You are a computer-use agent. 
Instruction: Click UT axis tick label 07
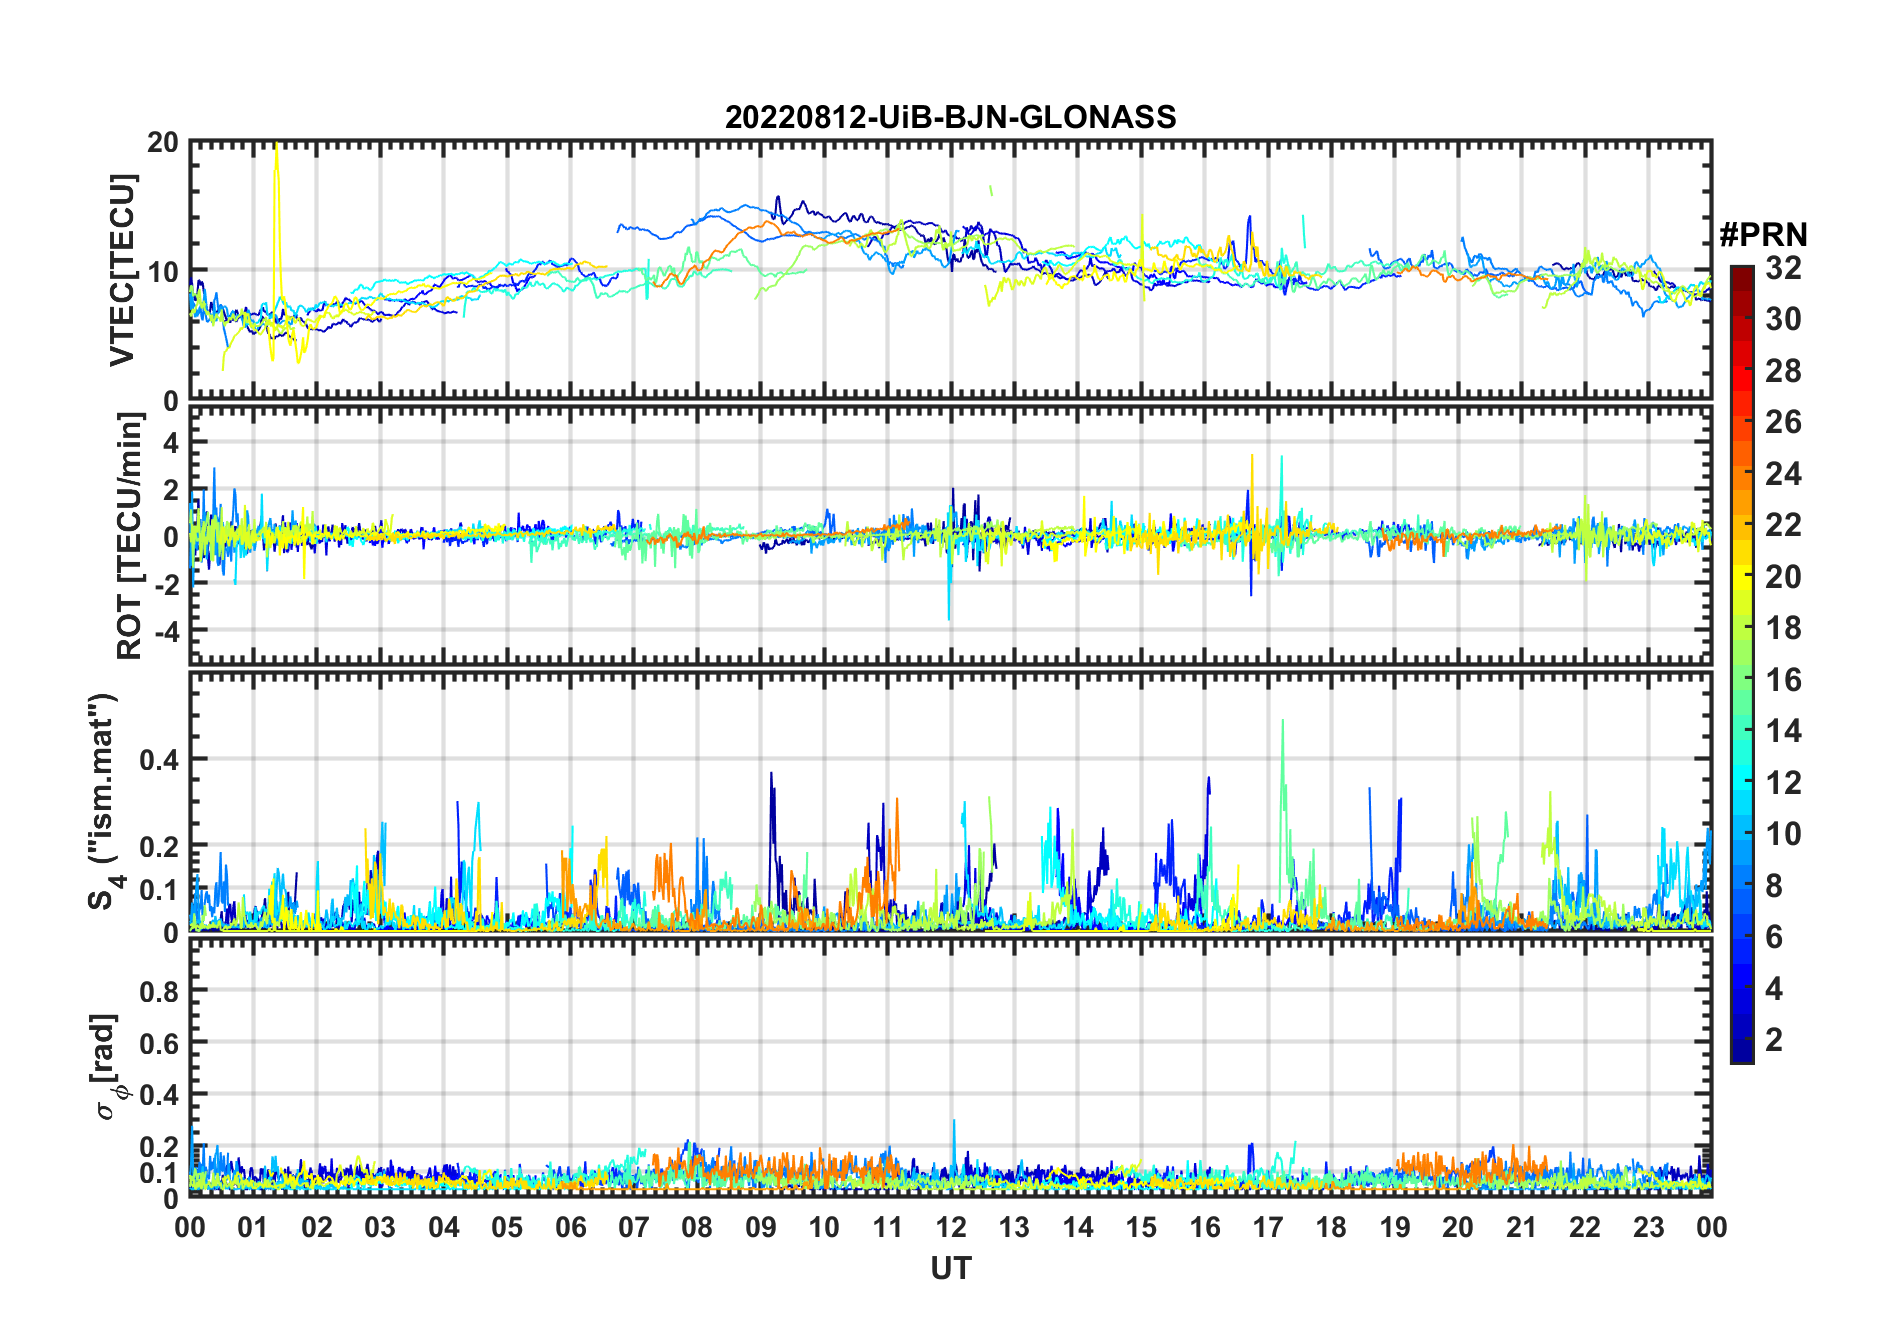634,1228
